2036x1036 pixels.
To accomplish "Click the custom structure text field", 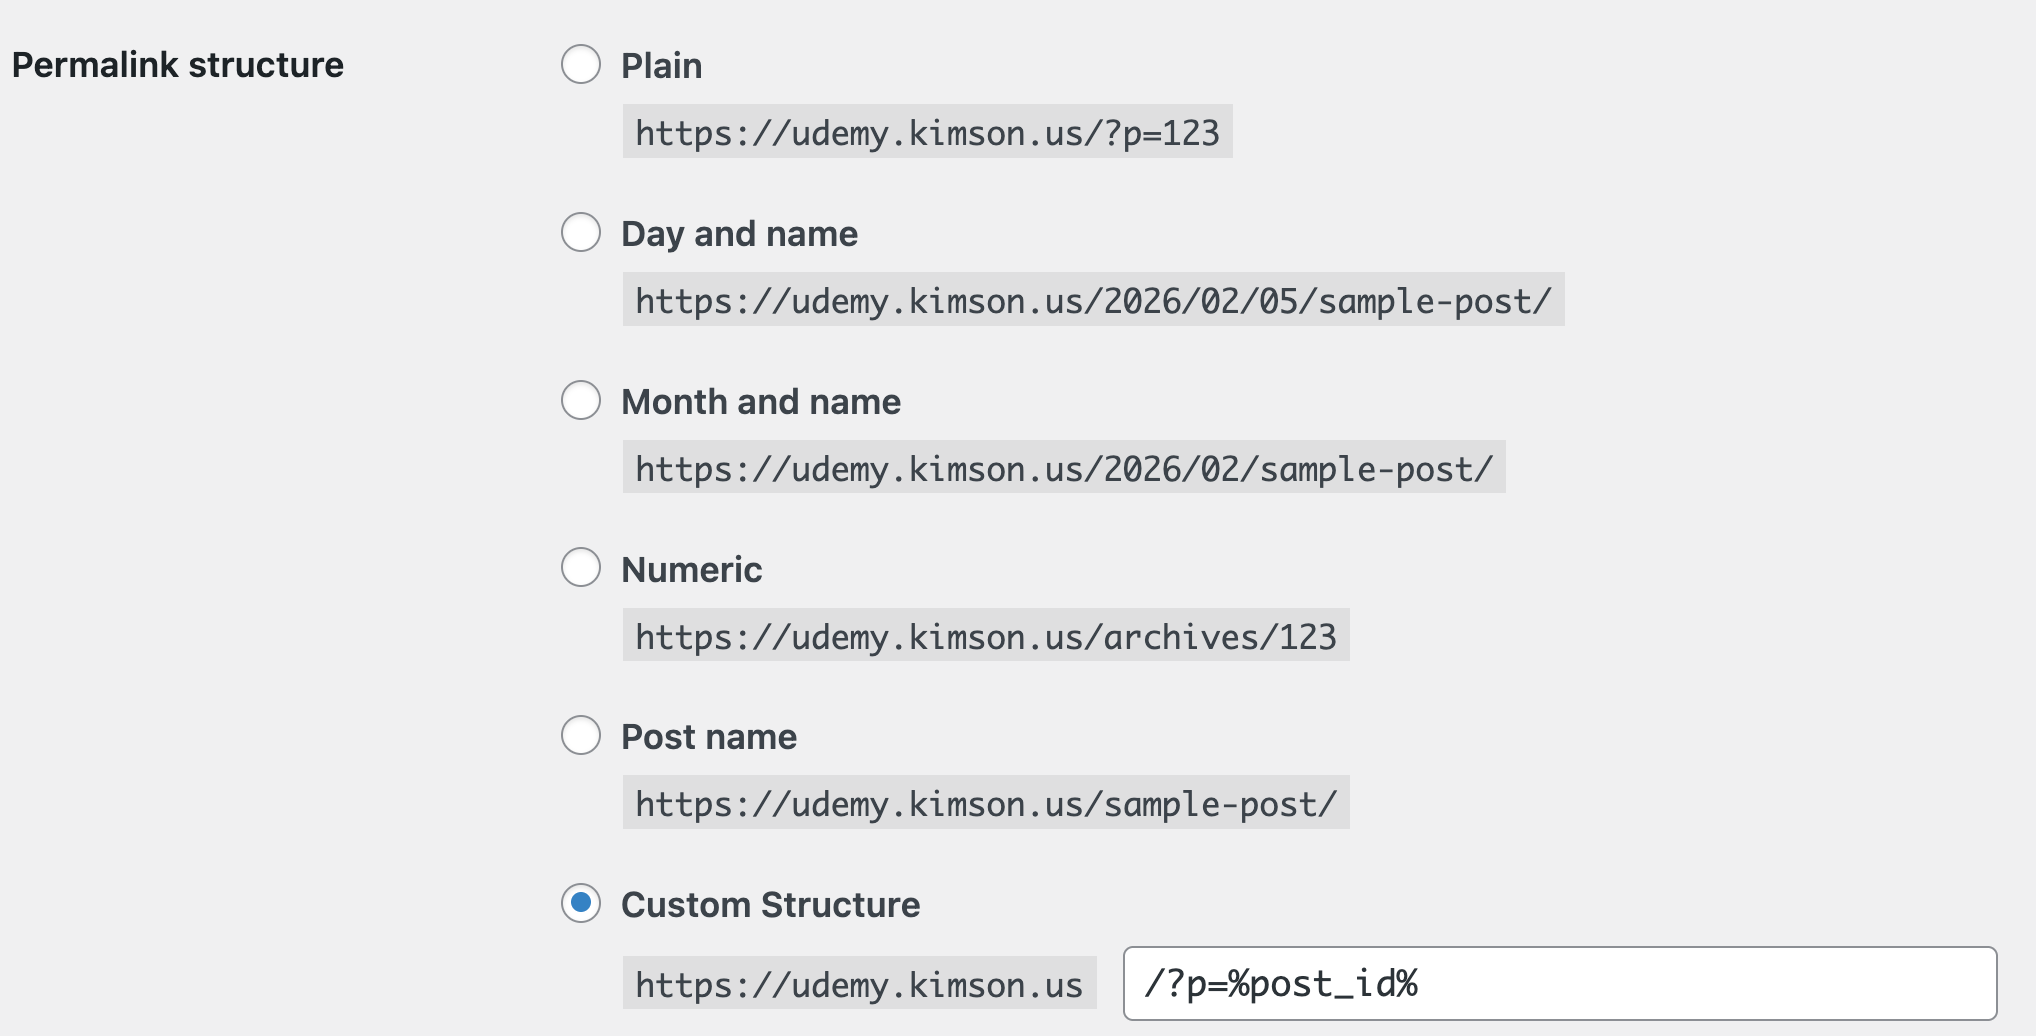I will (1559, 984).
